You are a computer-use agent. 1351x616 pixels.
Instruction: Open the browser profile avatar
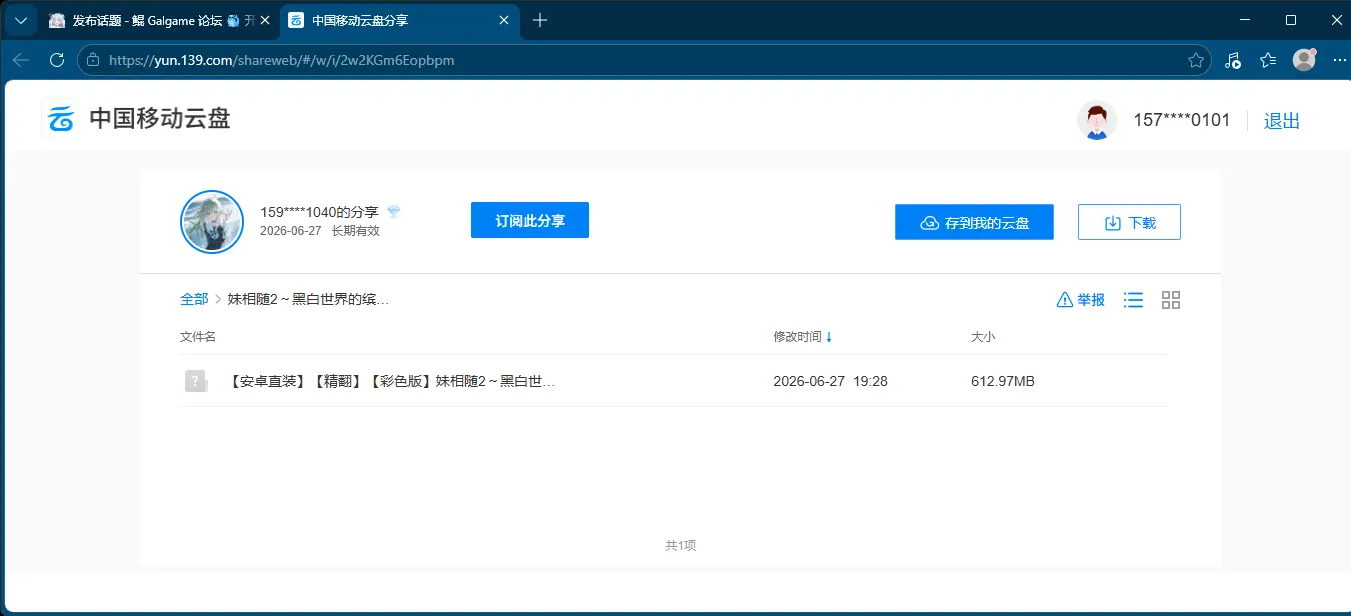point(1304,60)
